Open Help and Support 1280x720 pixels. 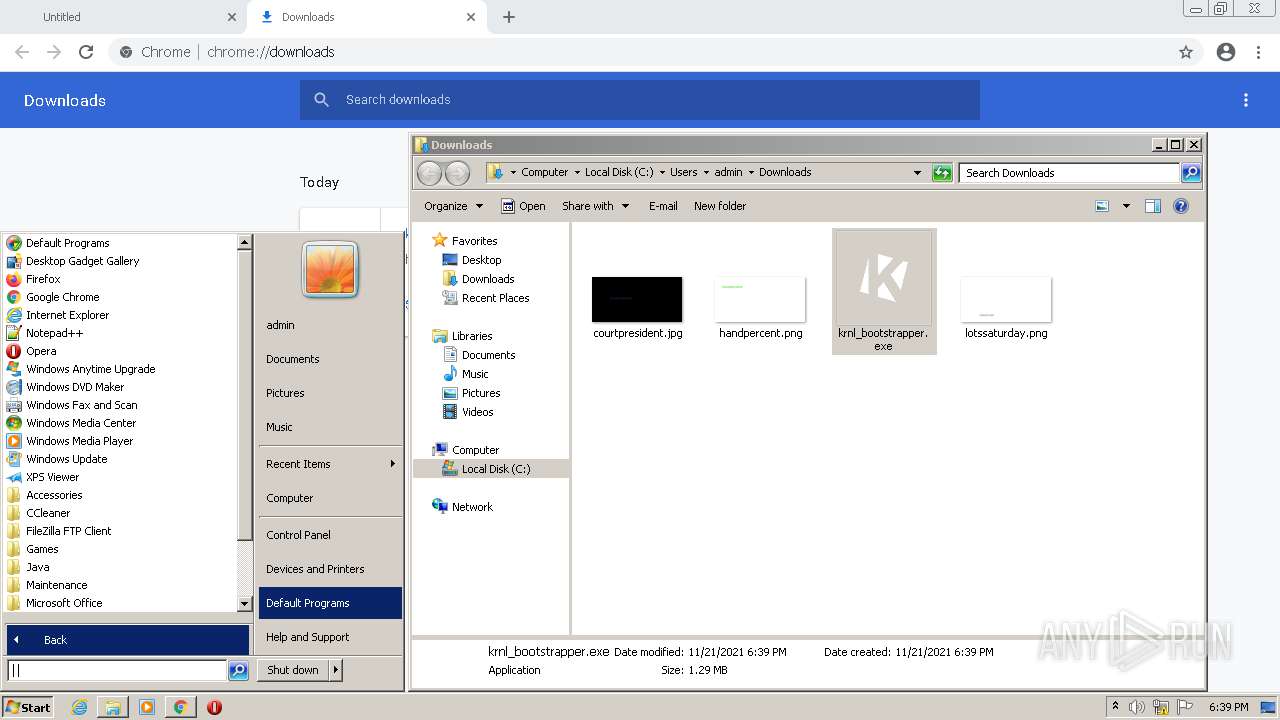pos(307,637)
